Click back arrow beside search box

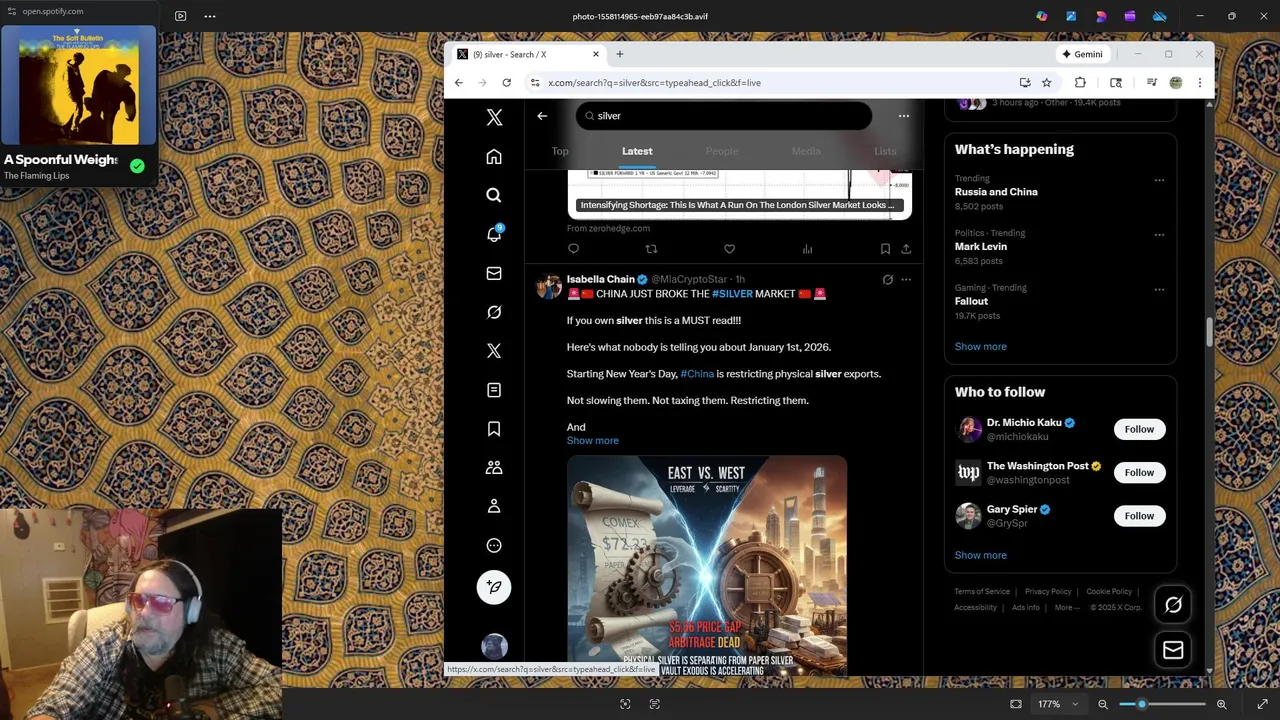point(542,116)
